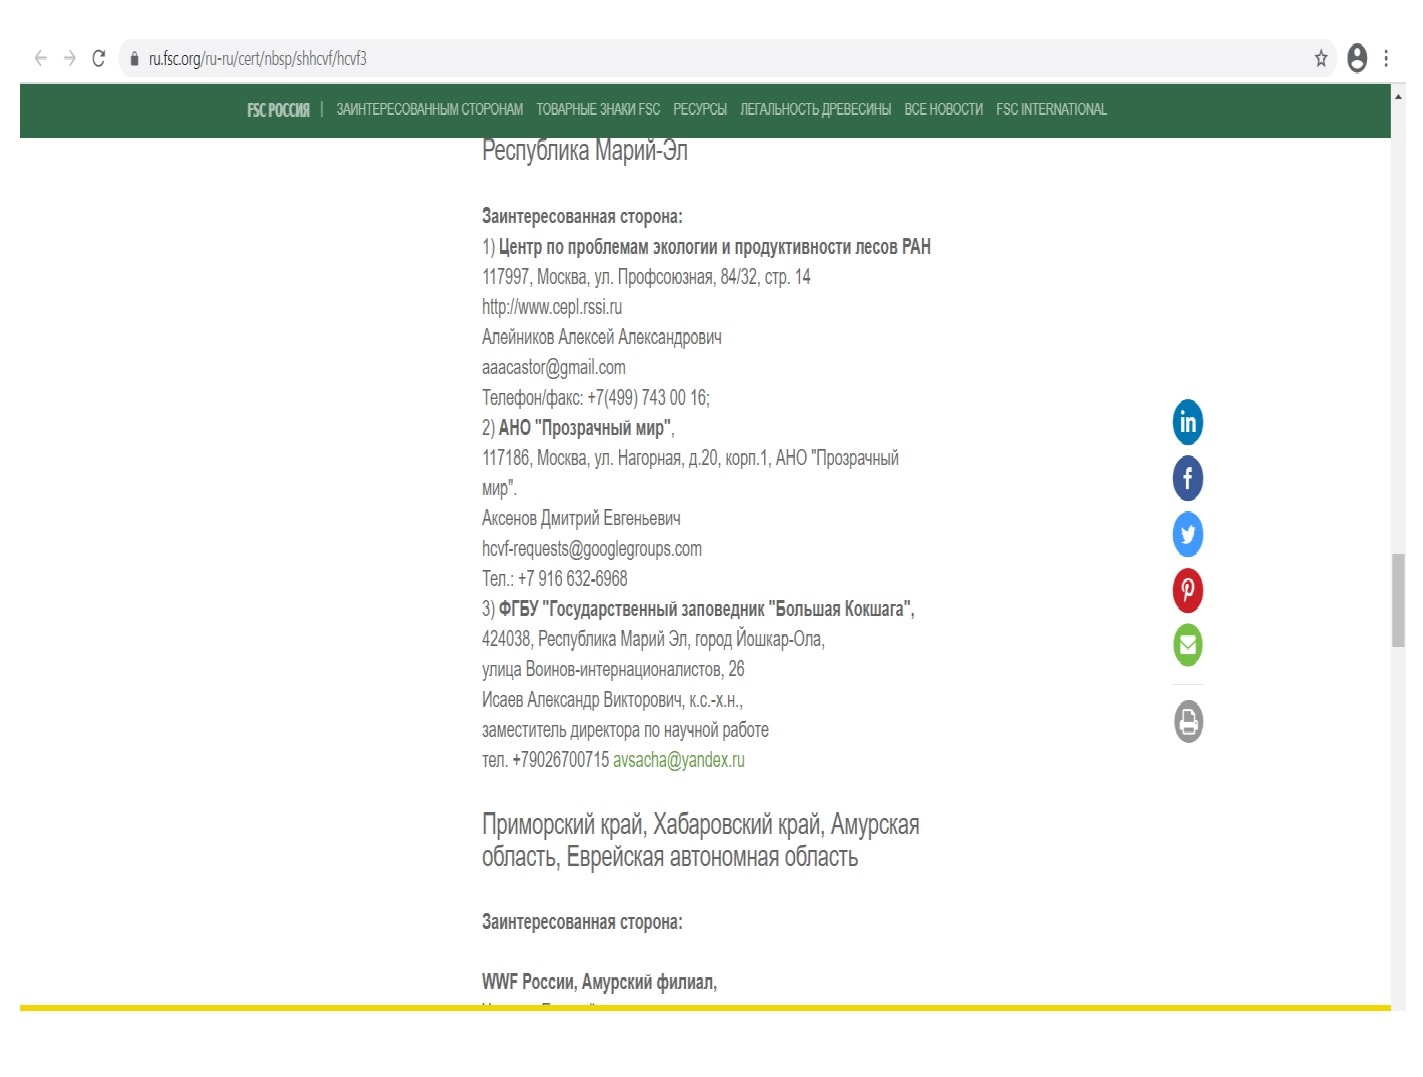Open Заинтересованным сторонам menu
Viewport: 1423px width, 1077px height.
coord(429,109)
